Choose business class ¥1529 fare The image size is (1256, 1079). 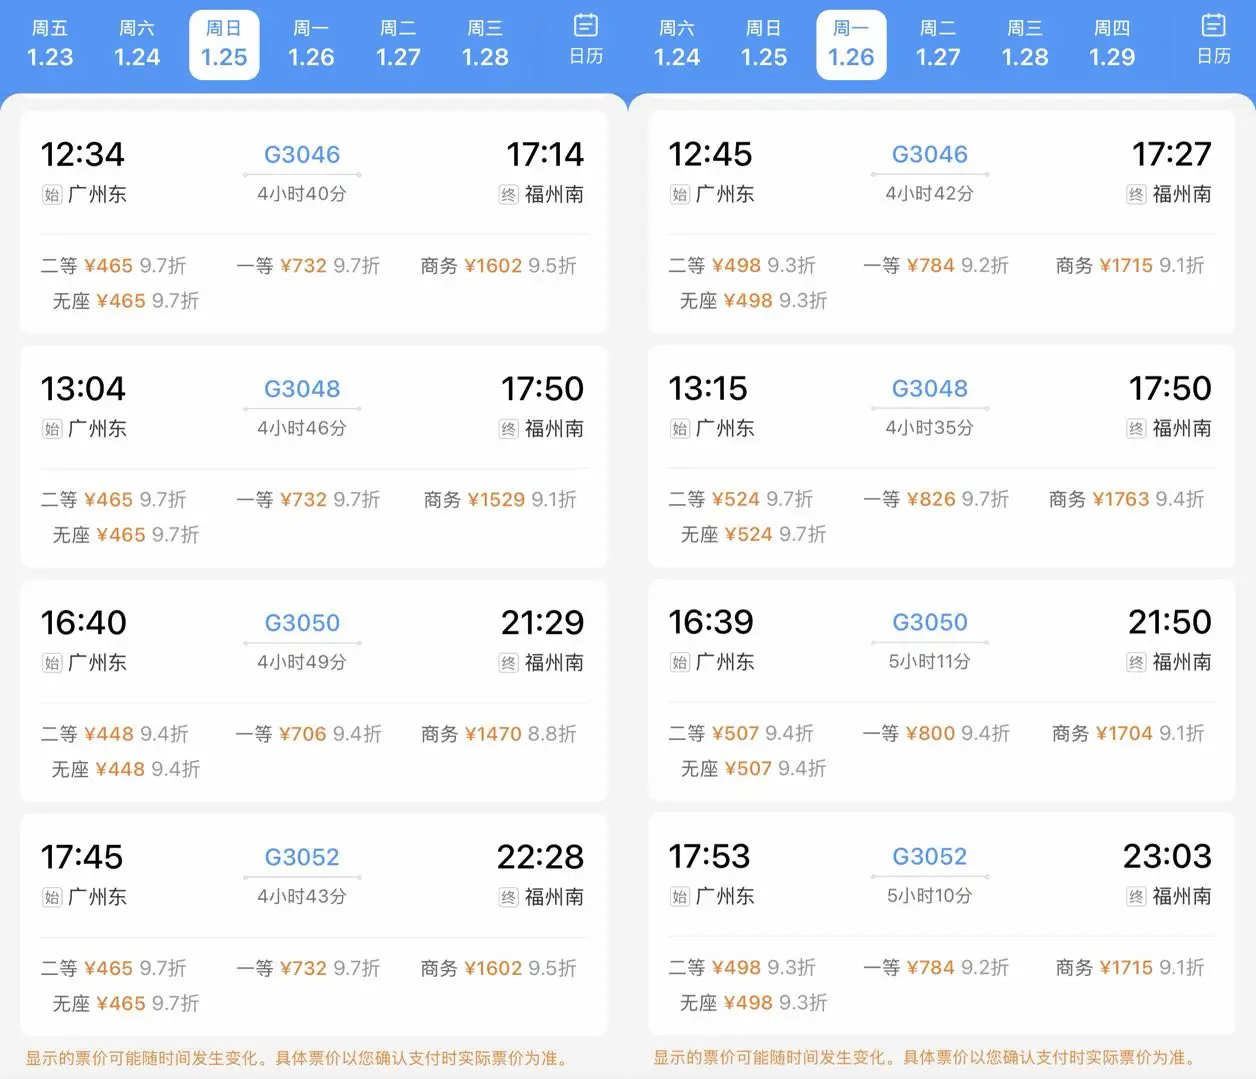pyautogui.click(x=499, y=500)
